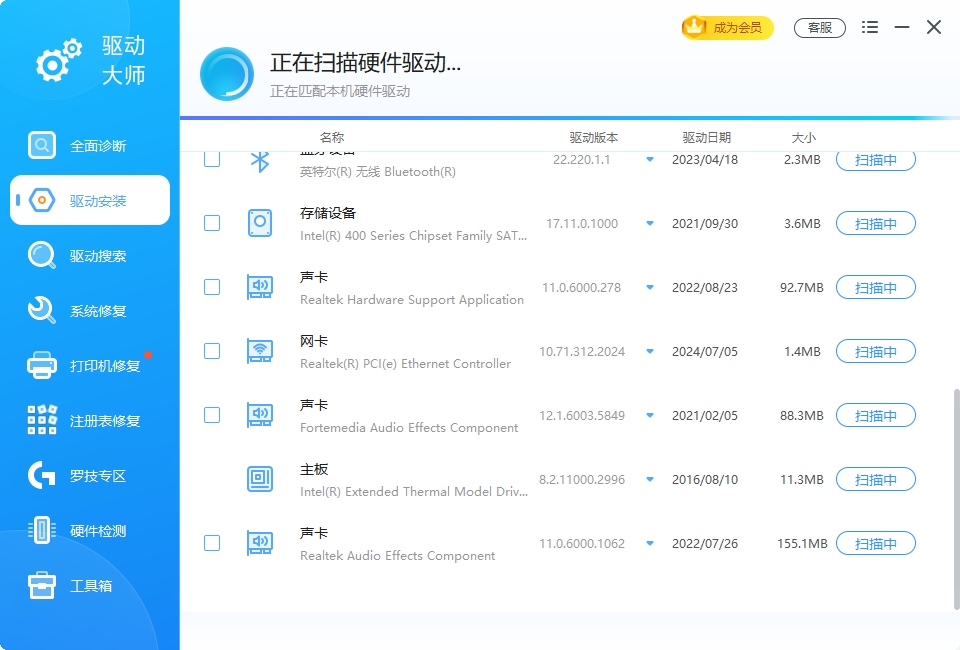Tick the Bluetooth driver checkbox

212,159
